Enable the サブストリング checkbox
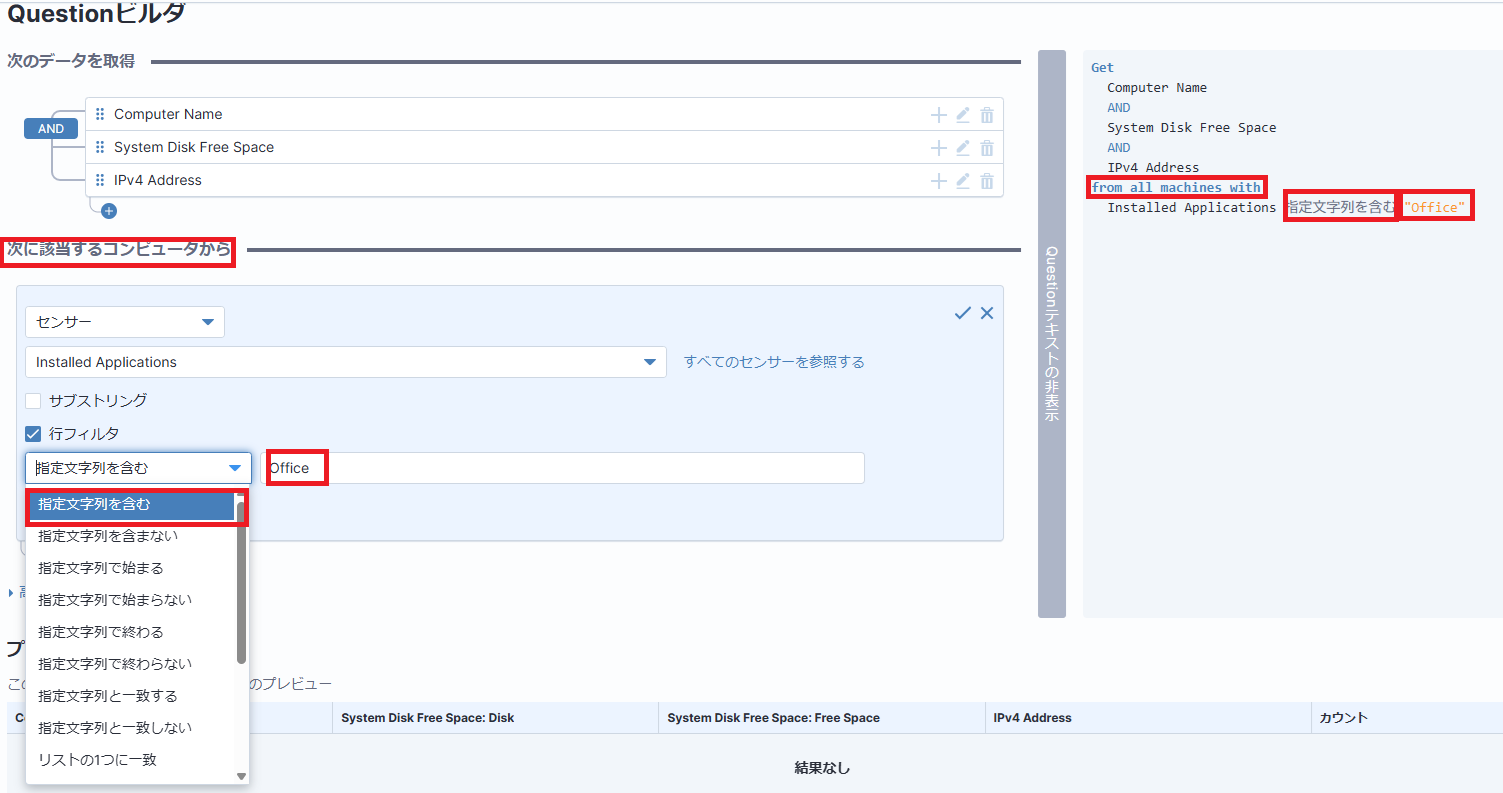Screen dimensions: 1503x793 (x=33, y=401)
